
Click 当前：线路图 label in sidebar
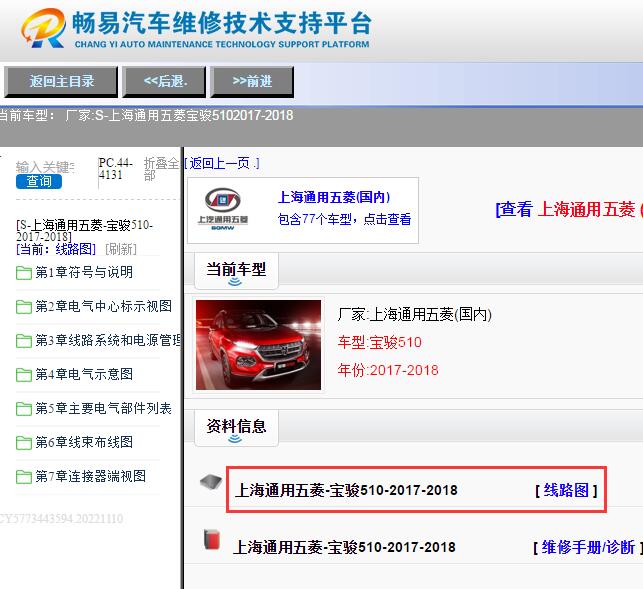[x=56, y=249]
